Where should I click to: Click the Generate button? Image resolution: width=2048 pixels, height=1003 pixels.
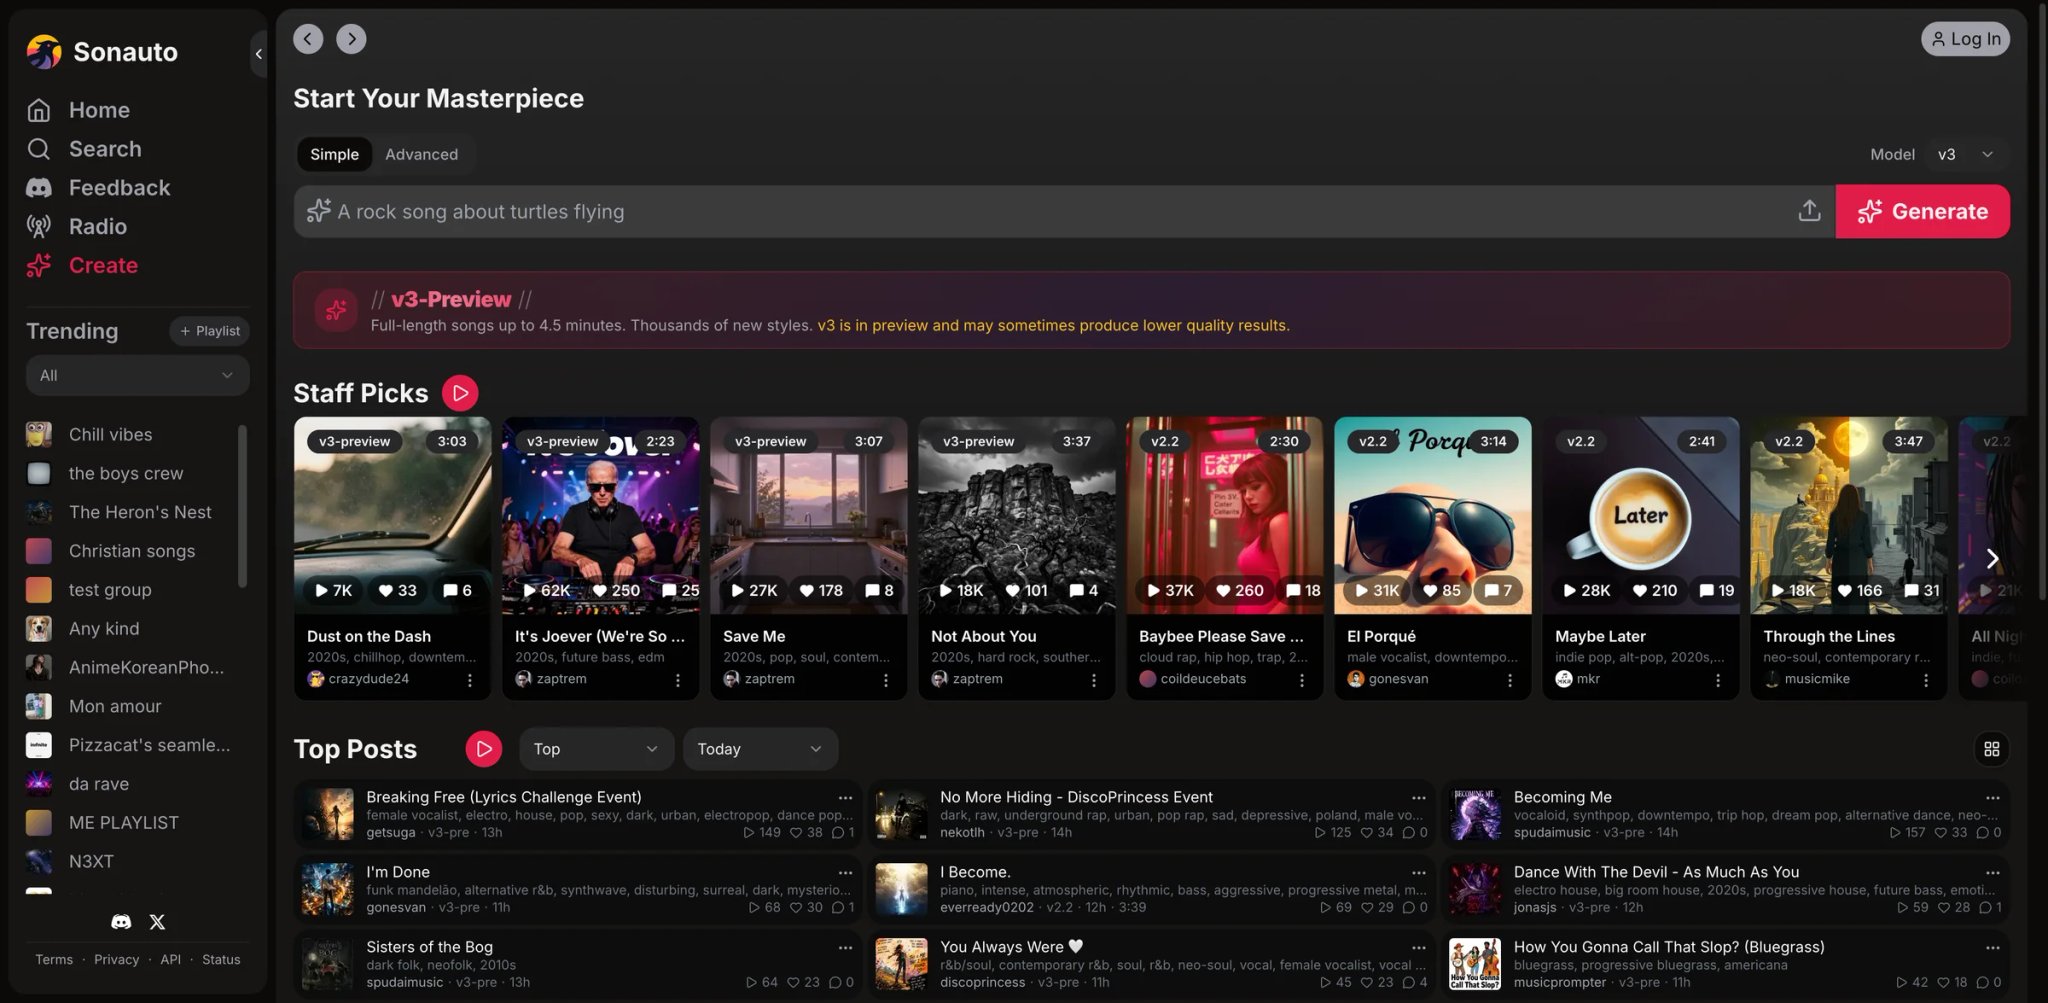click(x=1922, y=211)
